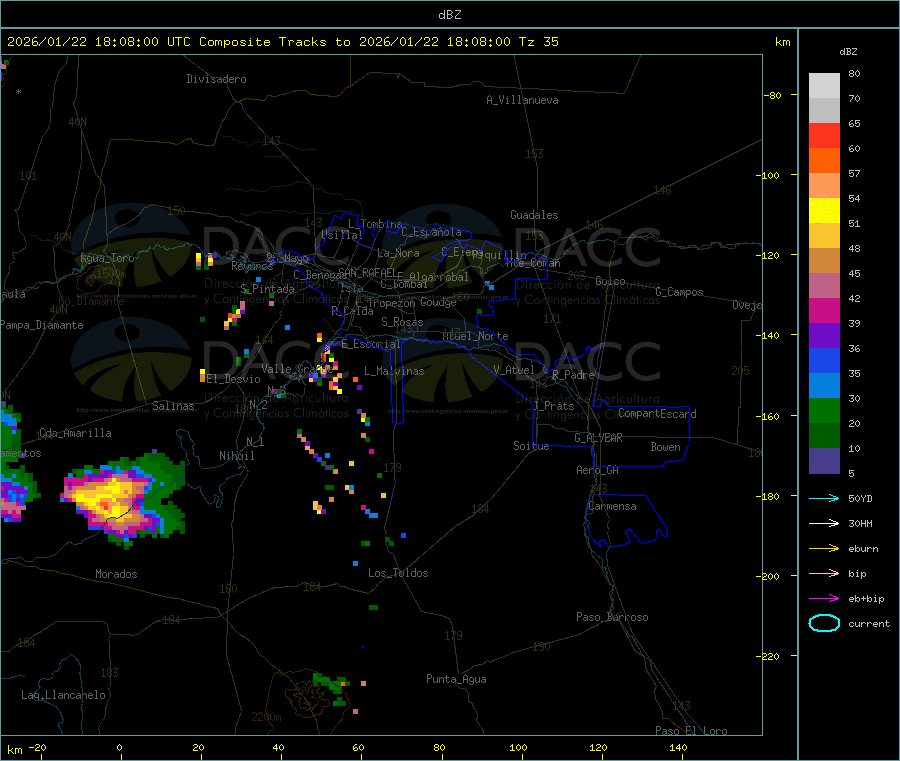The width and height of the screenshot is (900, 761).
Task: Click the Bowen map label
Action: tap(665, 447)
